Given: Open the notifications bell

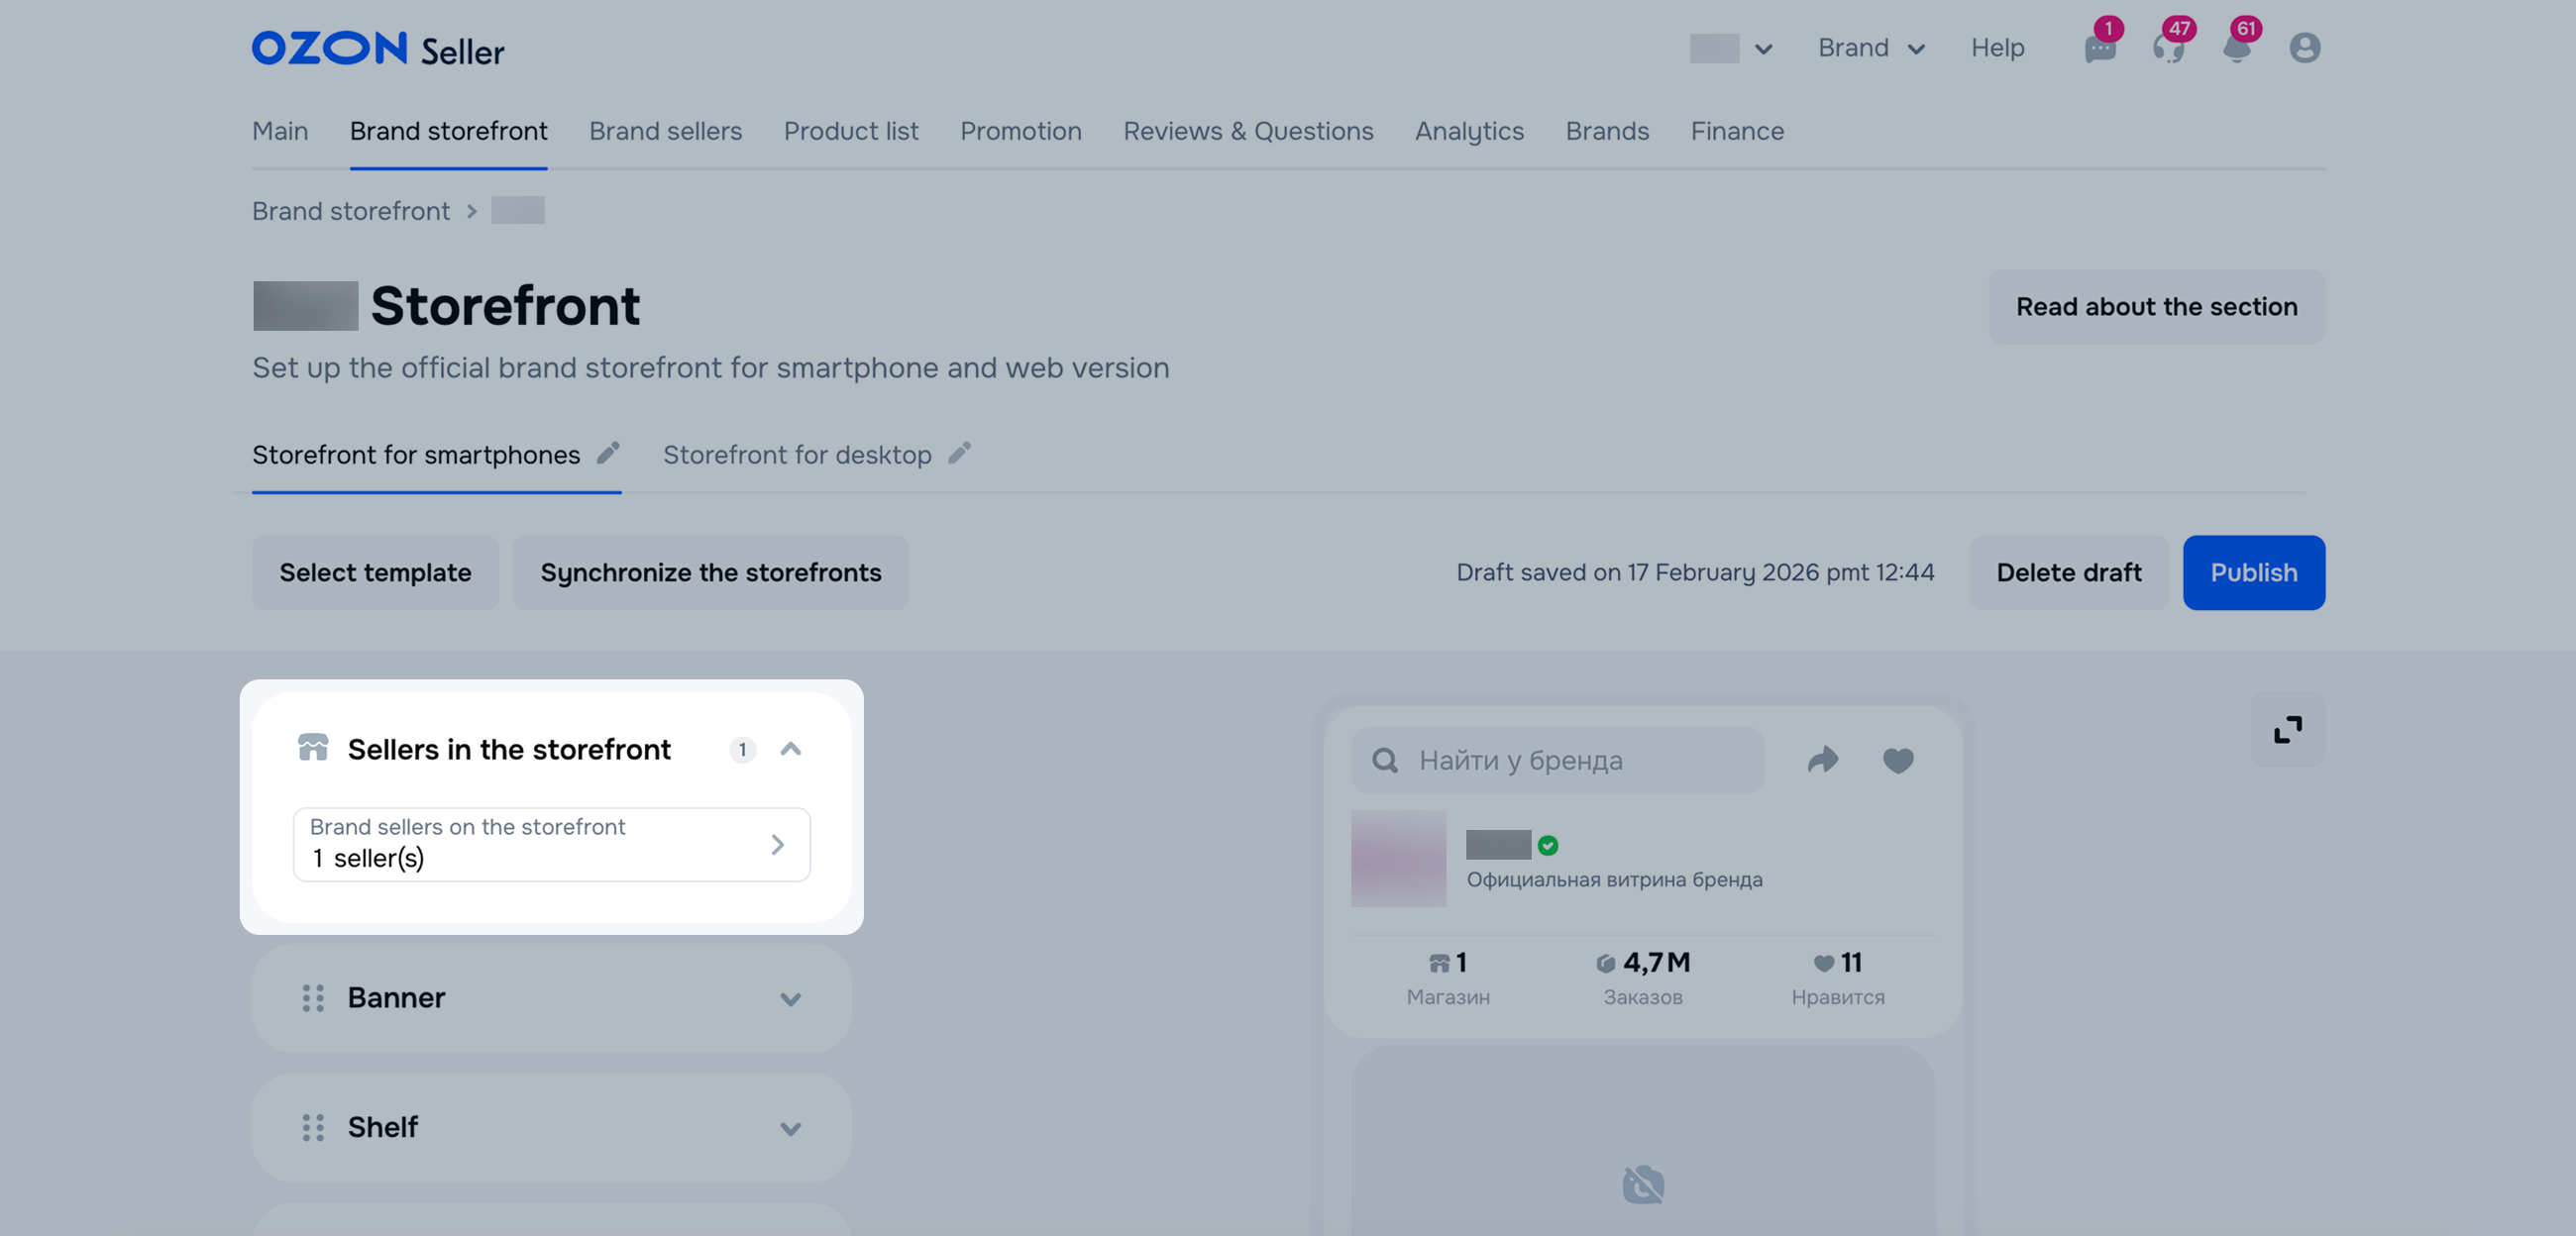Looking at the screenshot, I should [2236, 48].
